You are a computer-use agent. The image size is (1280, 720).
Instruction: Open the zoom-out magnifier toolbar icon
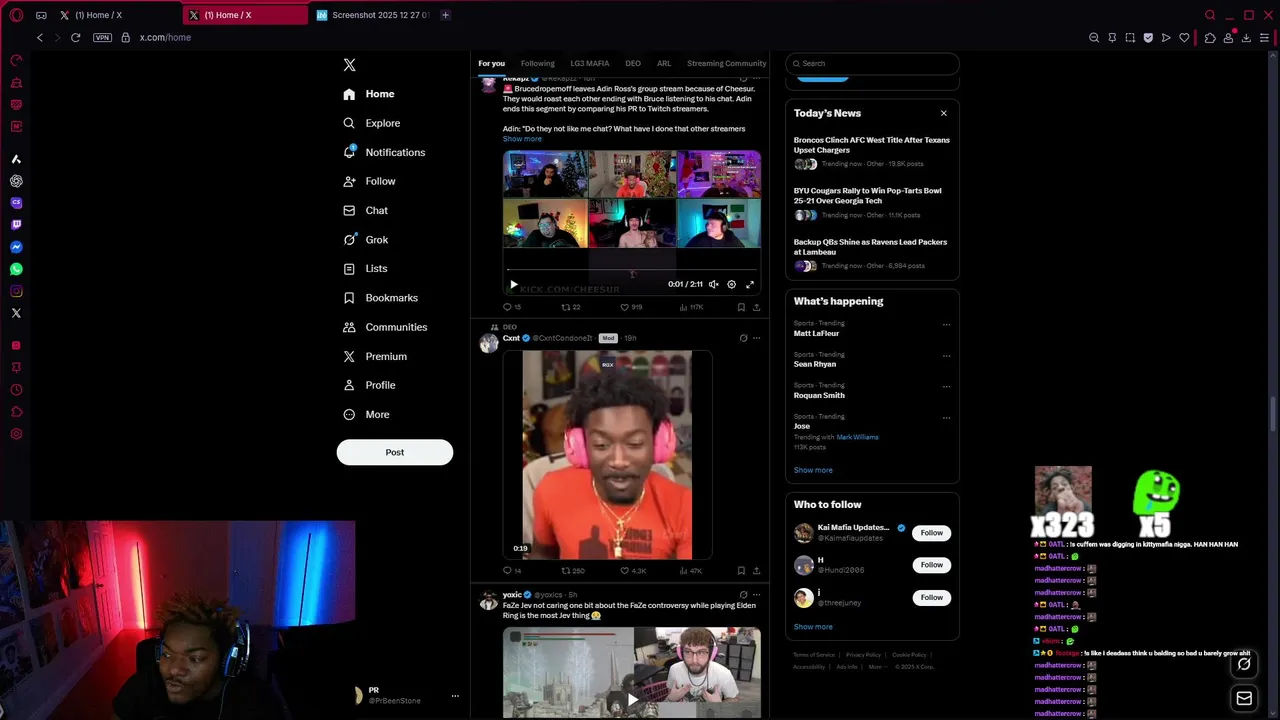pyautogui.click(x=1094, y=37)
